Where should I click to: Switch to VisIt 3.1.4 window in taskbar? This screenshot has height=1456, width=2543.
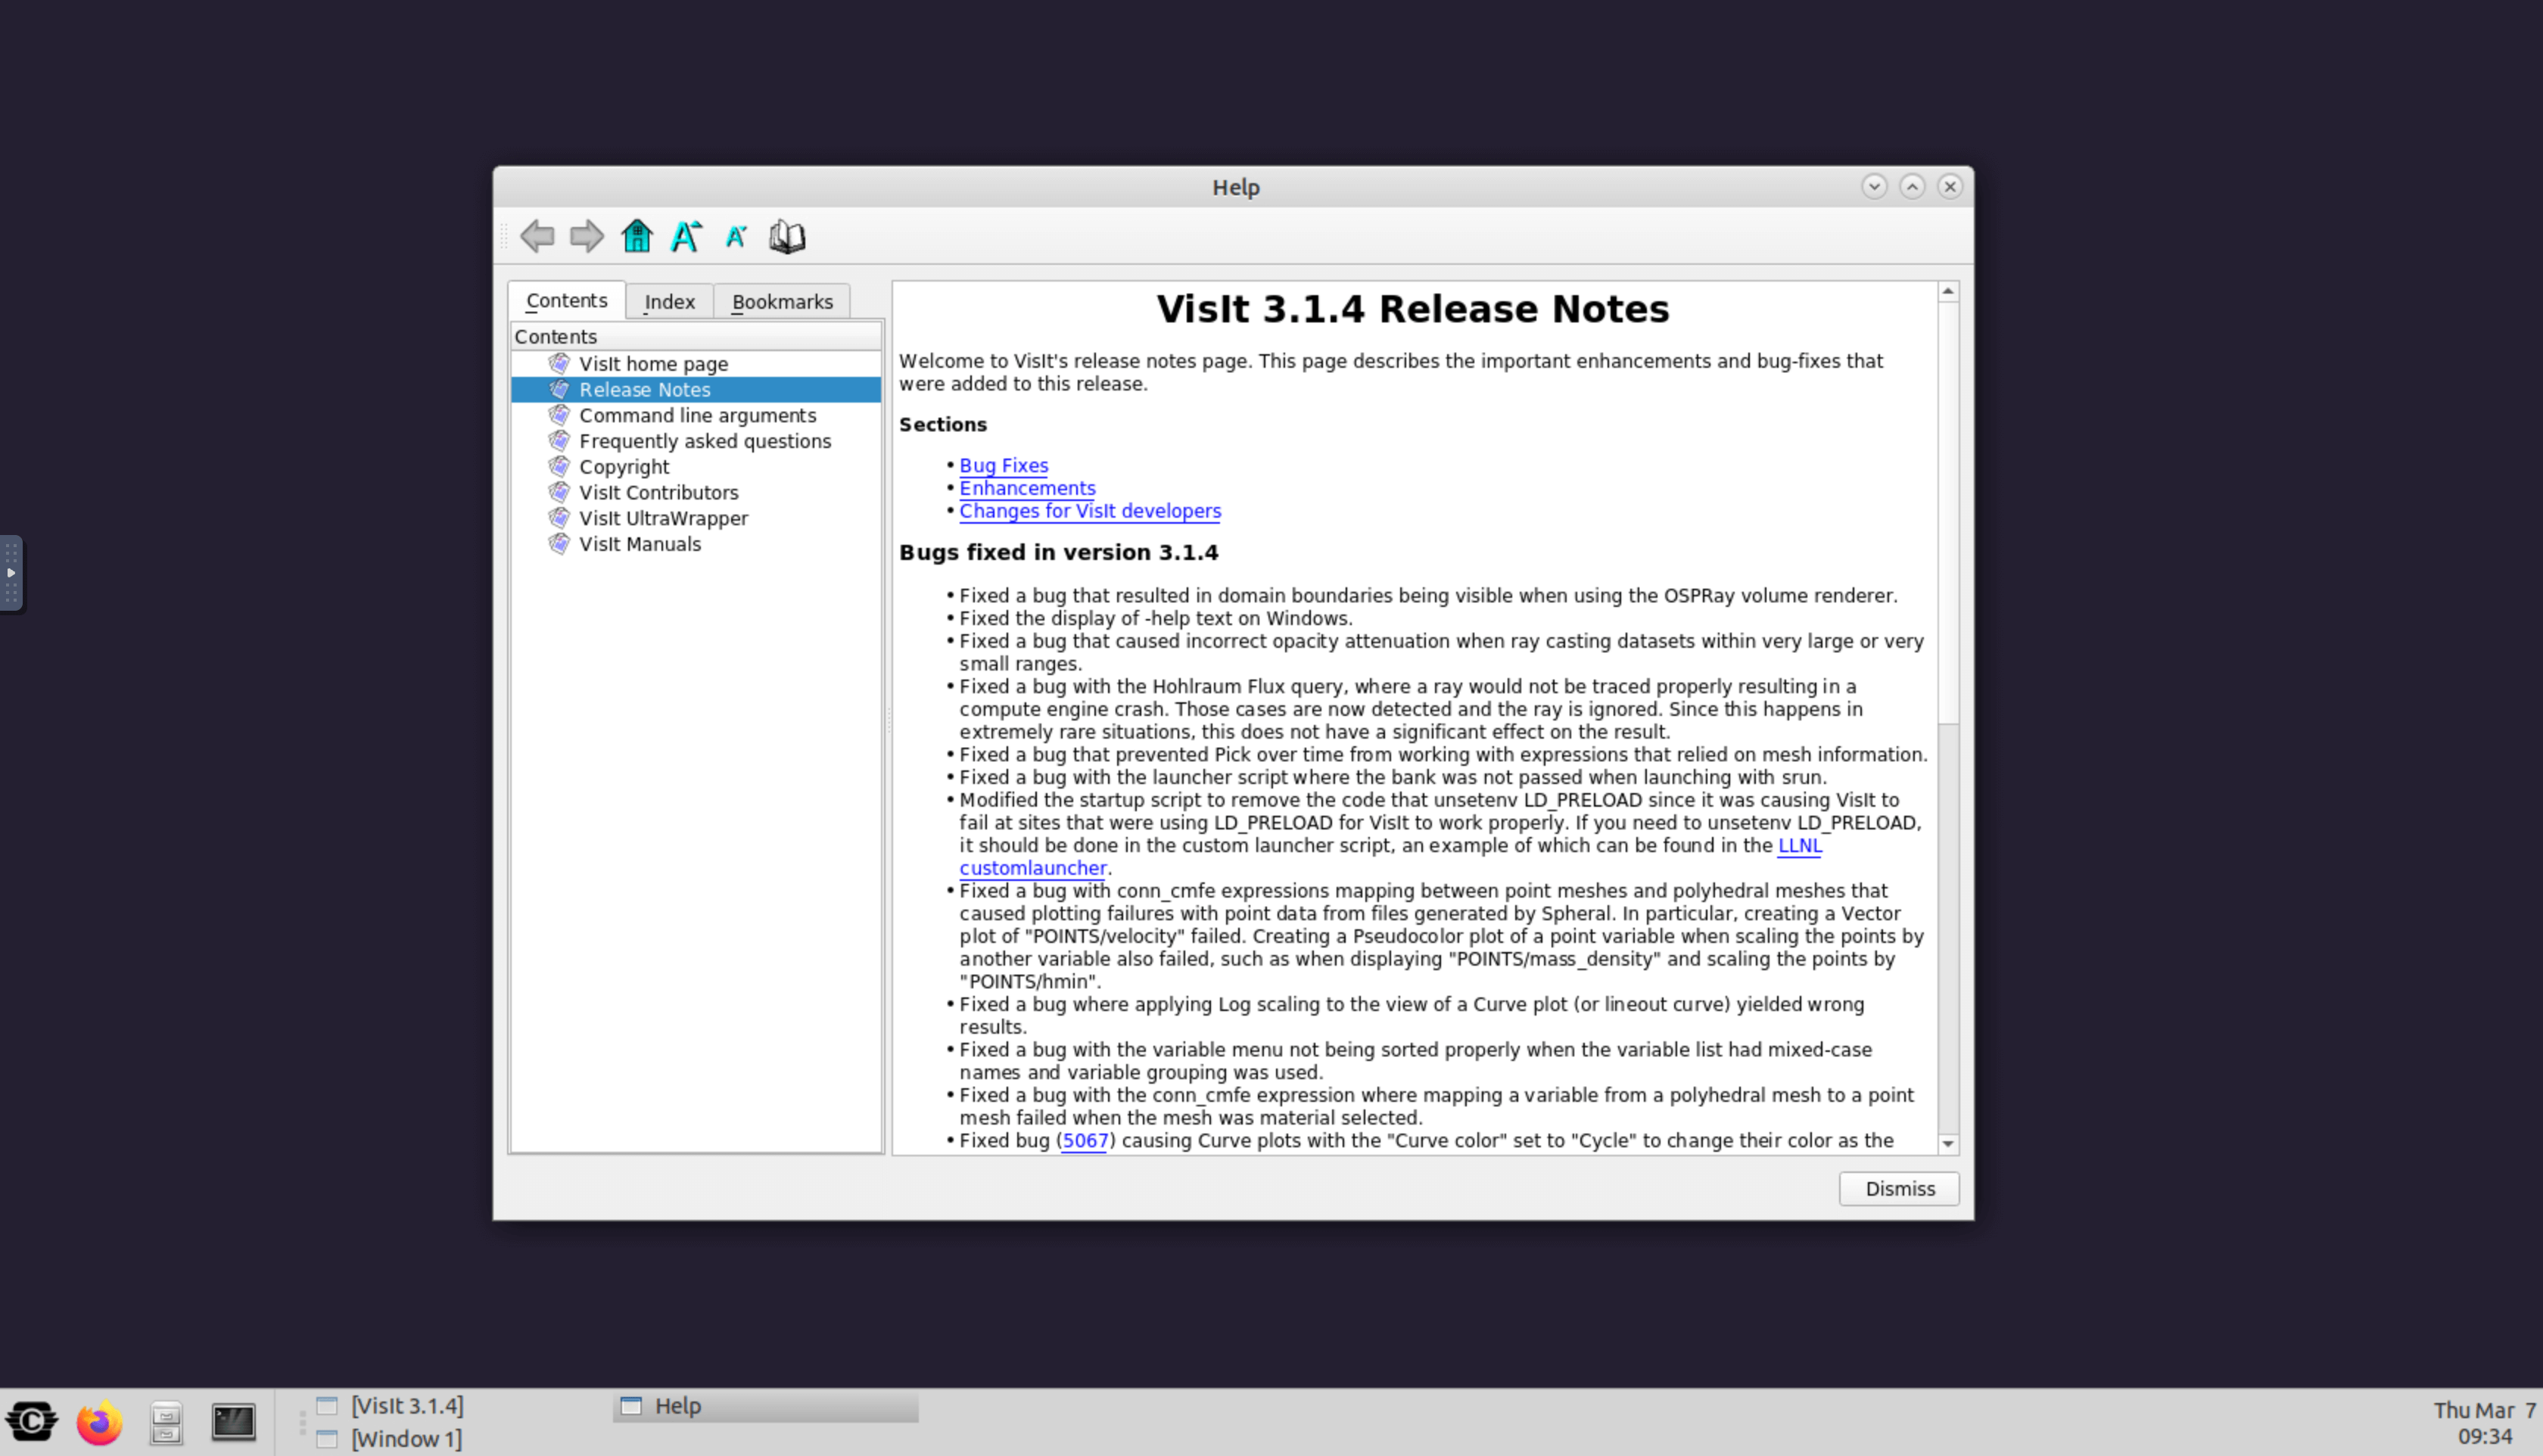(407, 1405)
